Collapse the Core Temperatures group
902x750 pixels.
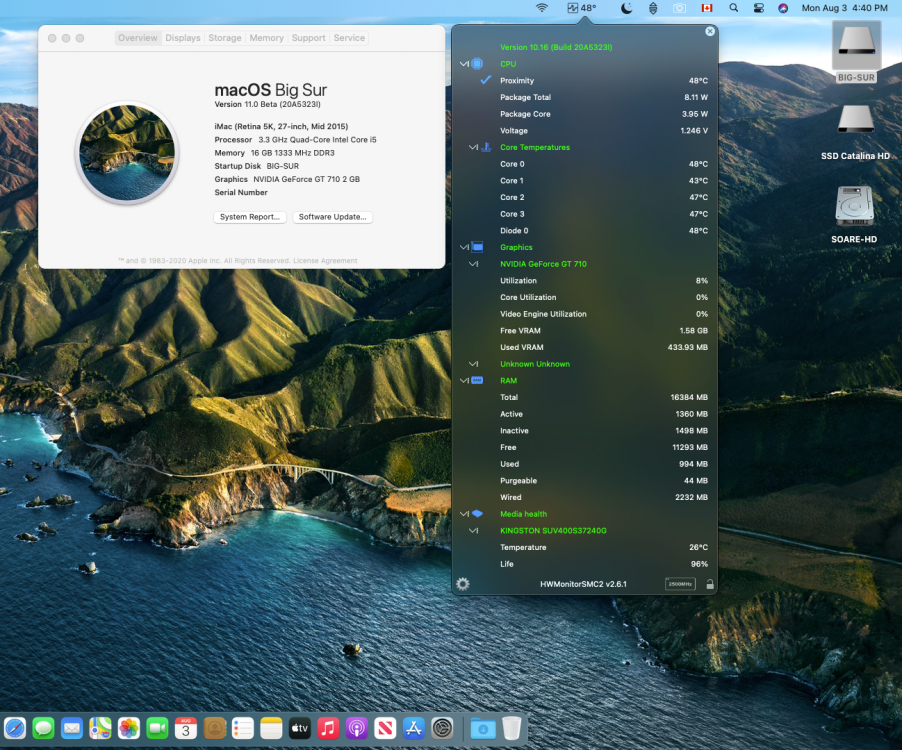pyautogui.click(x=473, y=147)
